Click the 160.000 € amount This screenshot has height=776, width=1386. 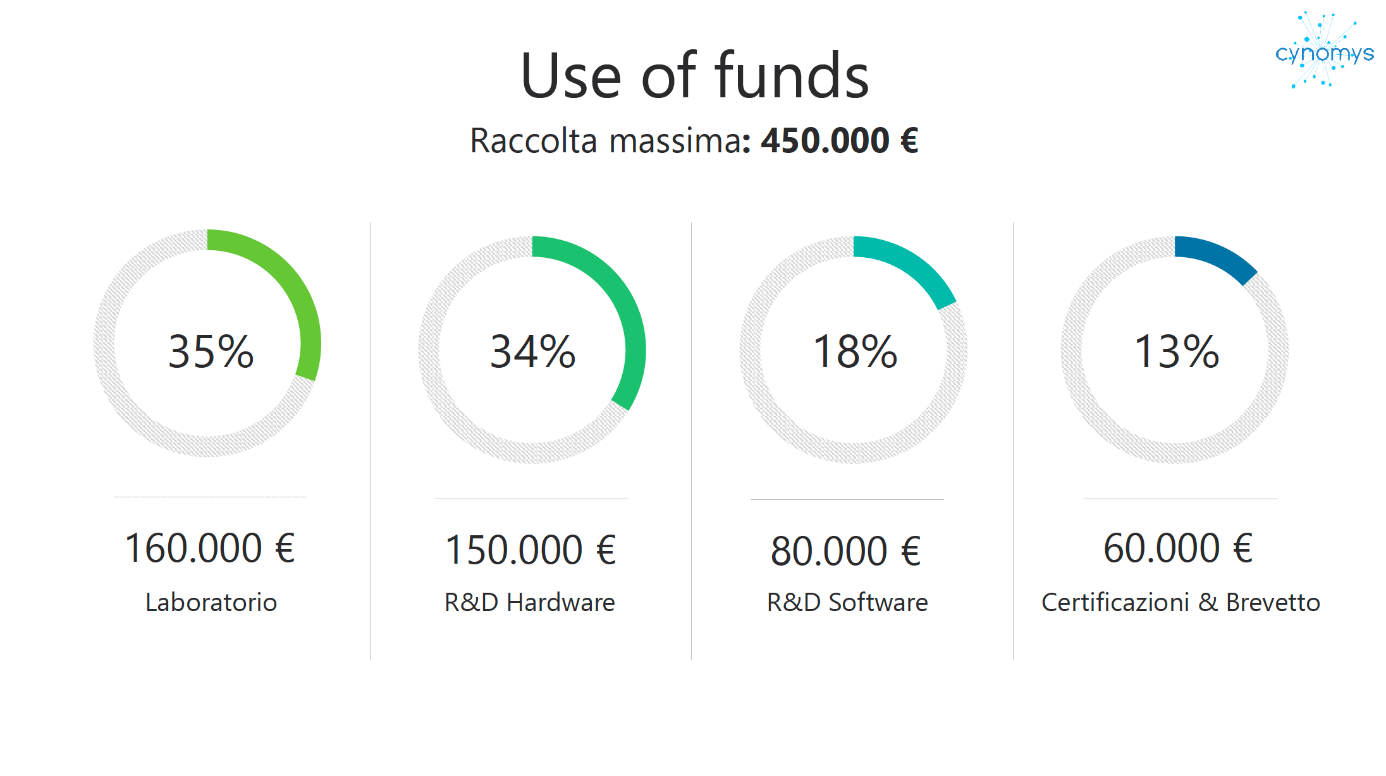[x=210, y=548]
